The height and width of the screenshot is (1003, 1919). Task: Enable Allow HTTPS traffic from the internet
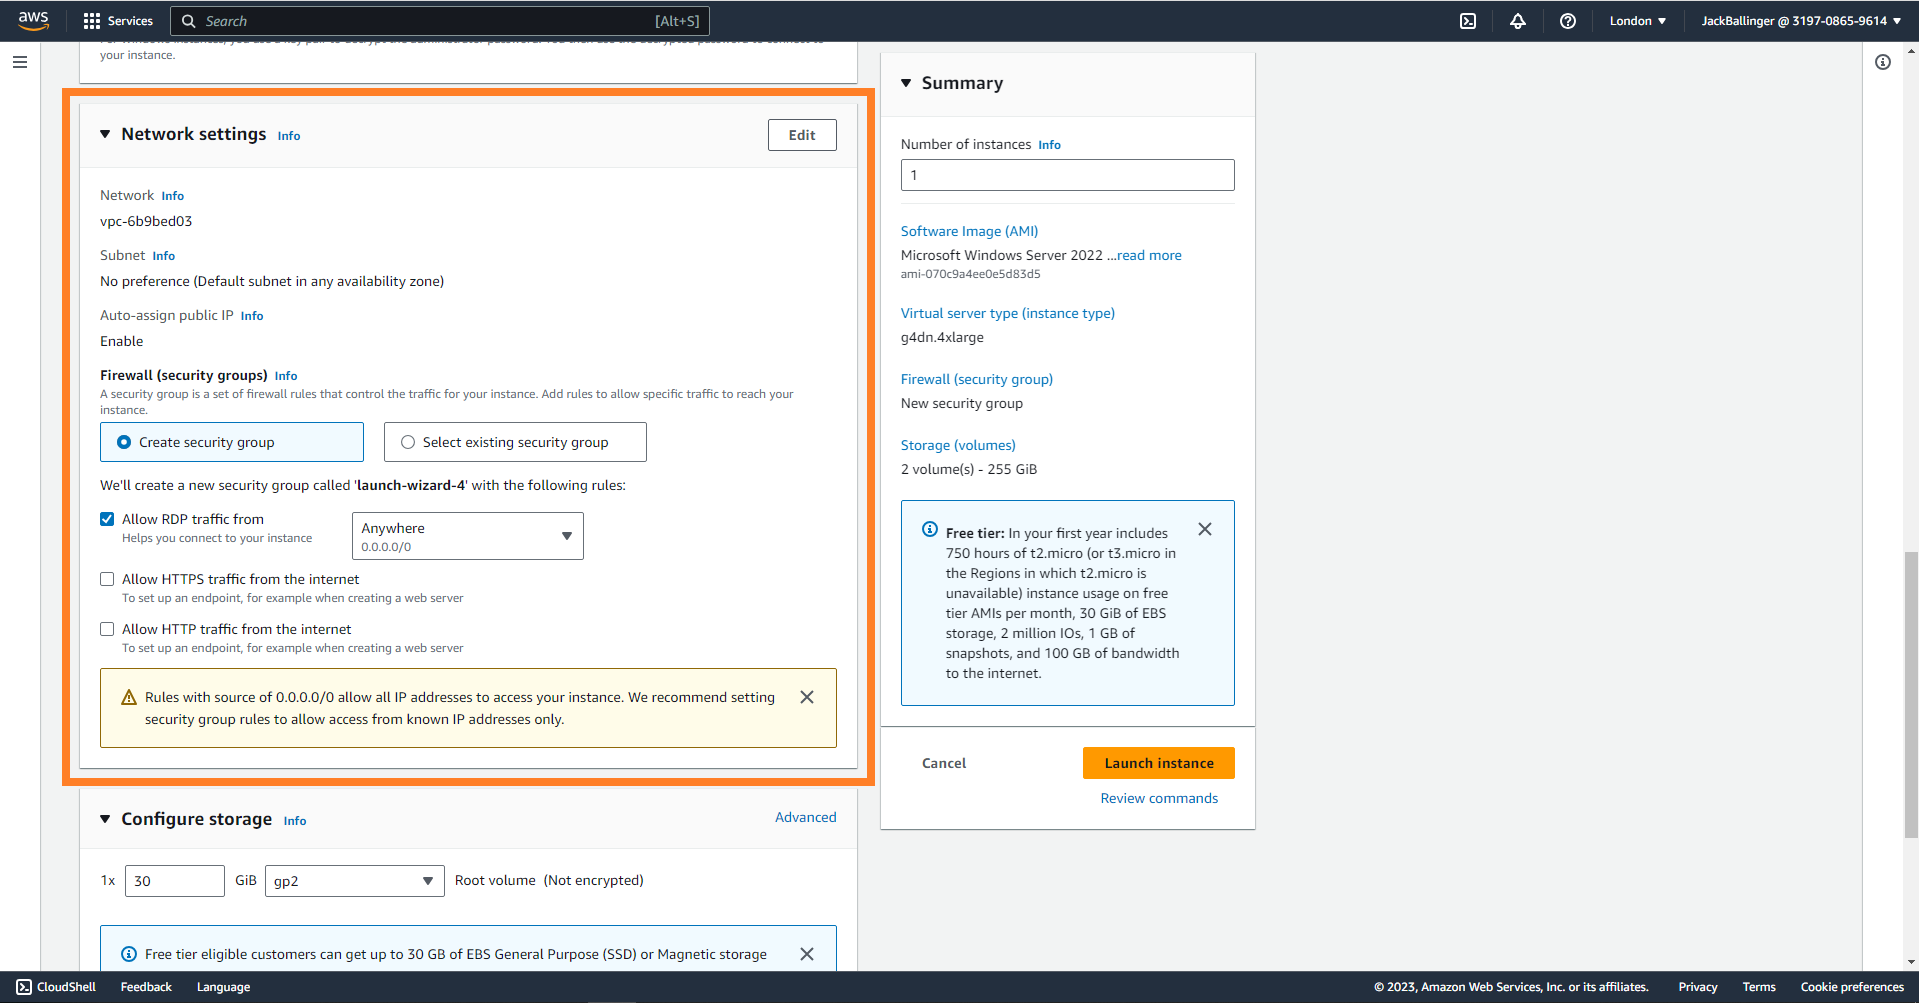tap(107, 579)
